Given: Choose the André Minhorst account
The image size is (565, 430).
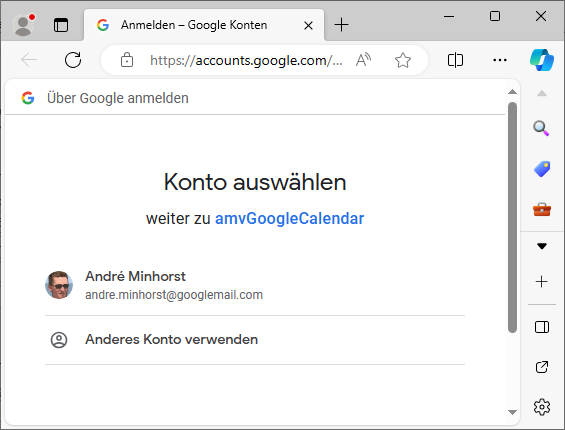Looking at the screenshot, I should pyautogui.click(x=255, y=285).
